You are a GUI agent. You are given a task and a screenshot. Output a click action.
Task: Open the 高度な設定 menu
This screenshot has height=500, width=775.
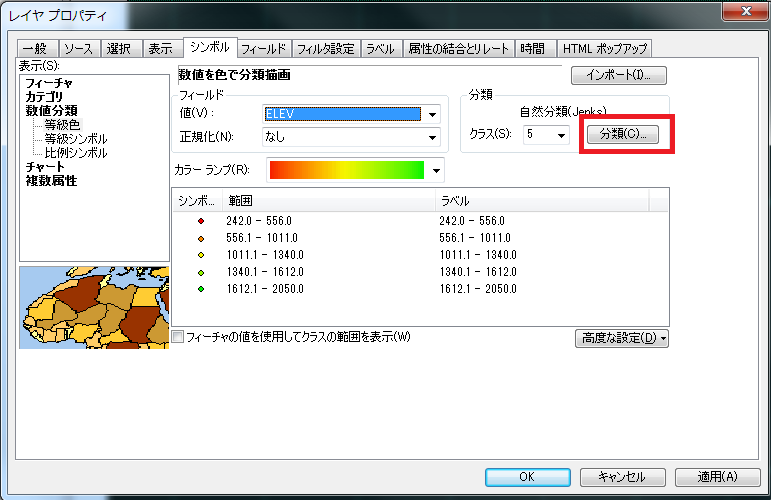[x=622, y=338]
